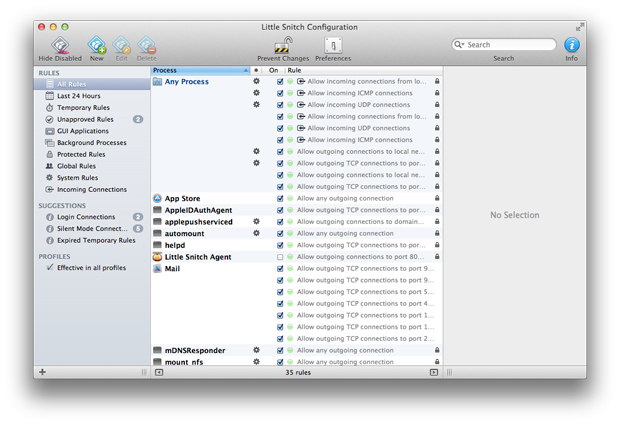Open Preferences from the toolbar
Screen dimensions: 620x425
point(333,46)
